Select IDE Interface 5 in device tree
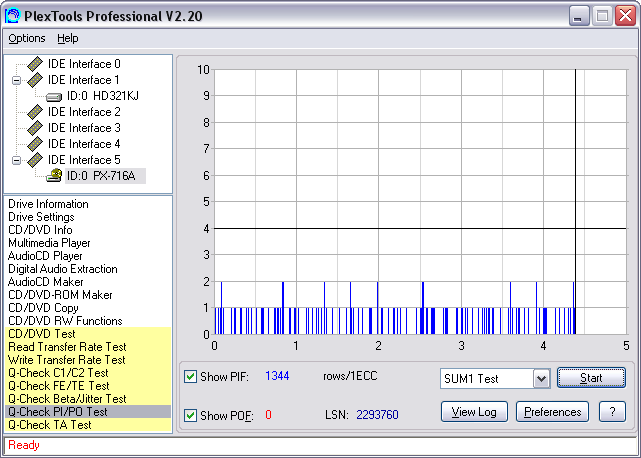Viewport: 641px width, 458px height. coord(84,159)
